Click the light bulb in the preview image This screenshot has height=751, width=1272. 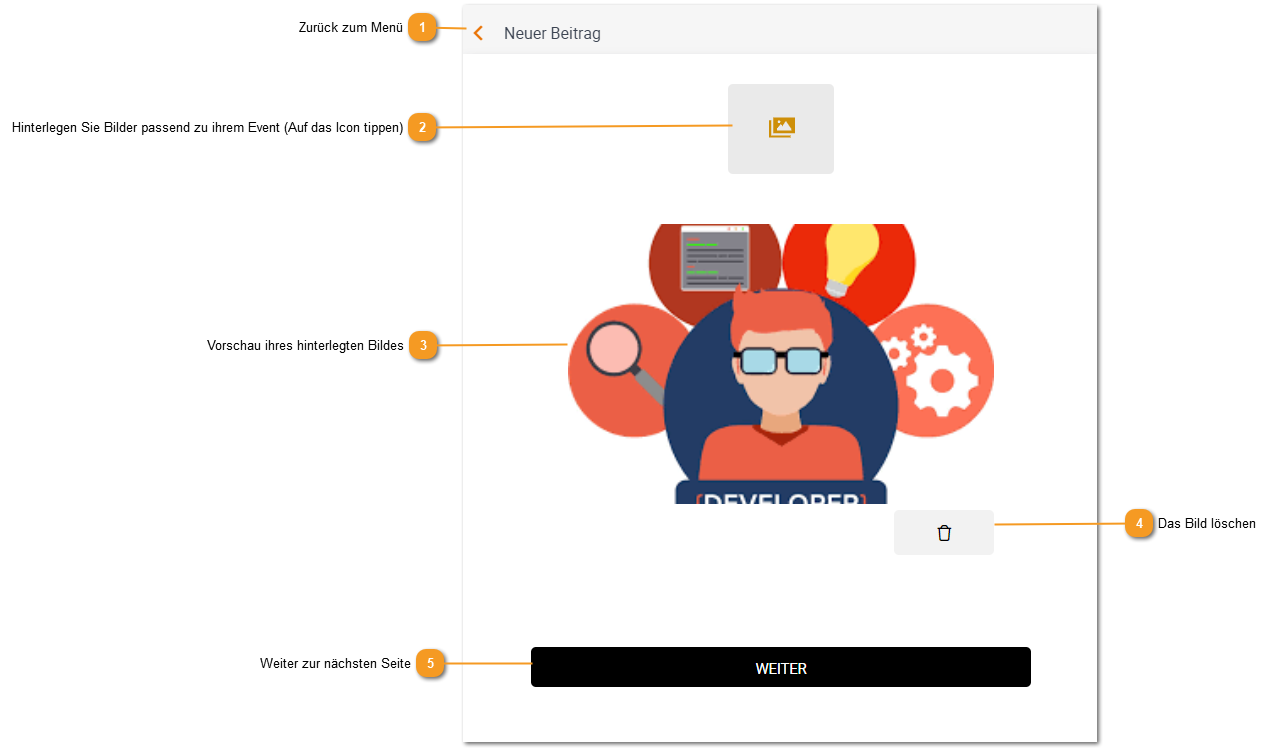(x=849, y=258)
